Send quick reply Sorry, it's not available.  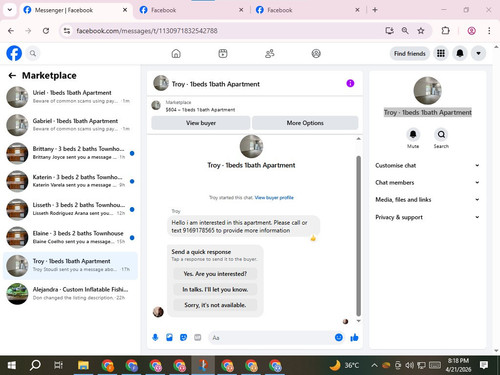215,305
